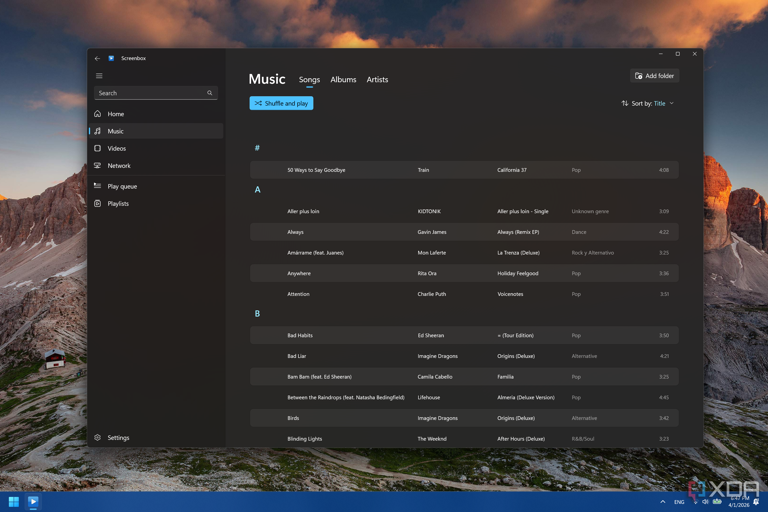Switch to the Albums tab
Viewport: 768px width, 512px height.
343,80
